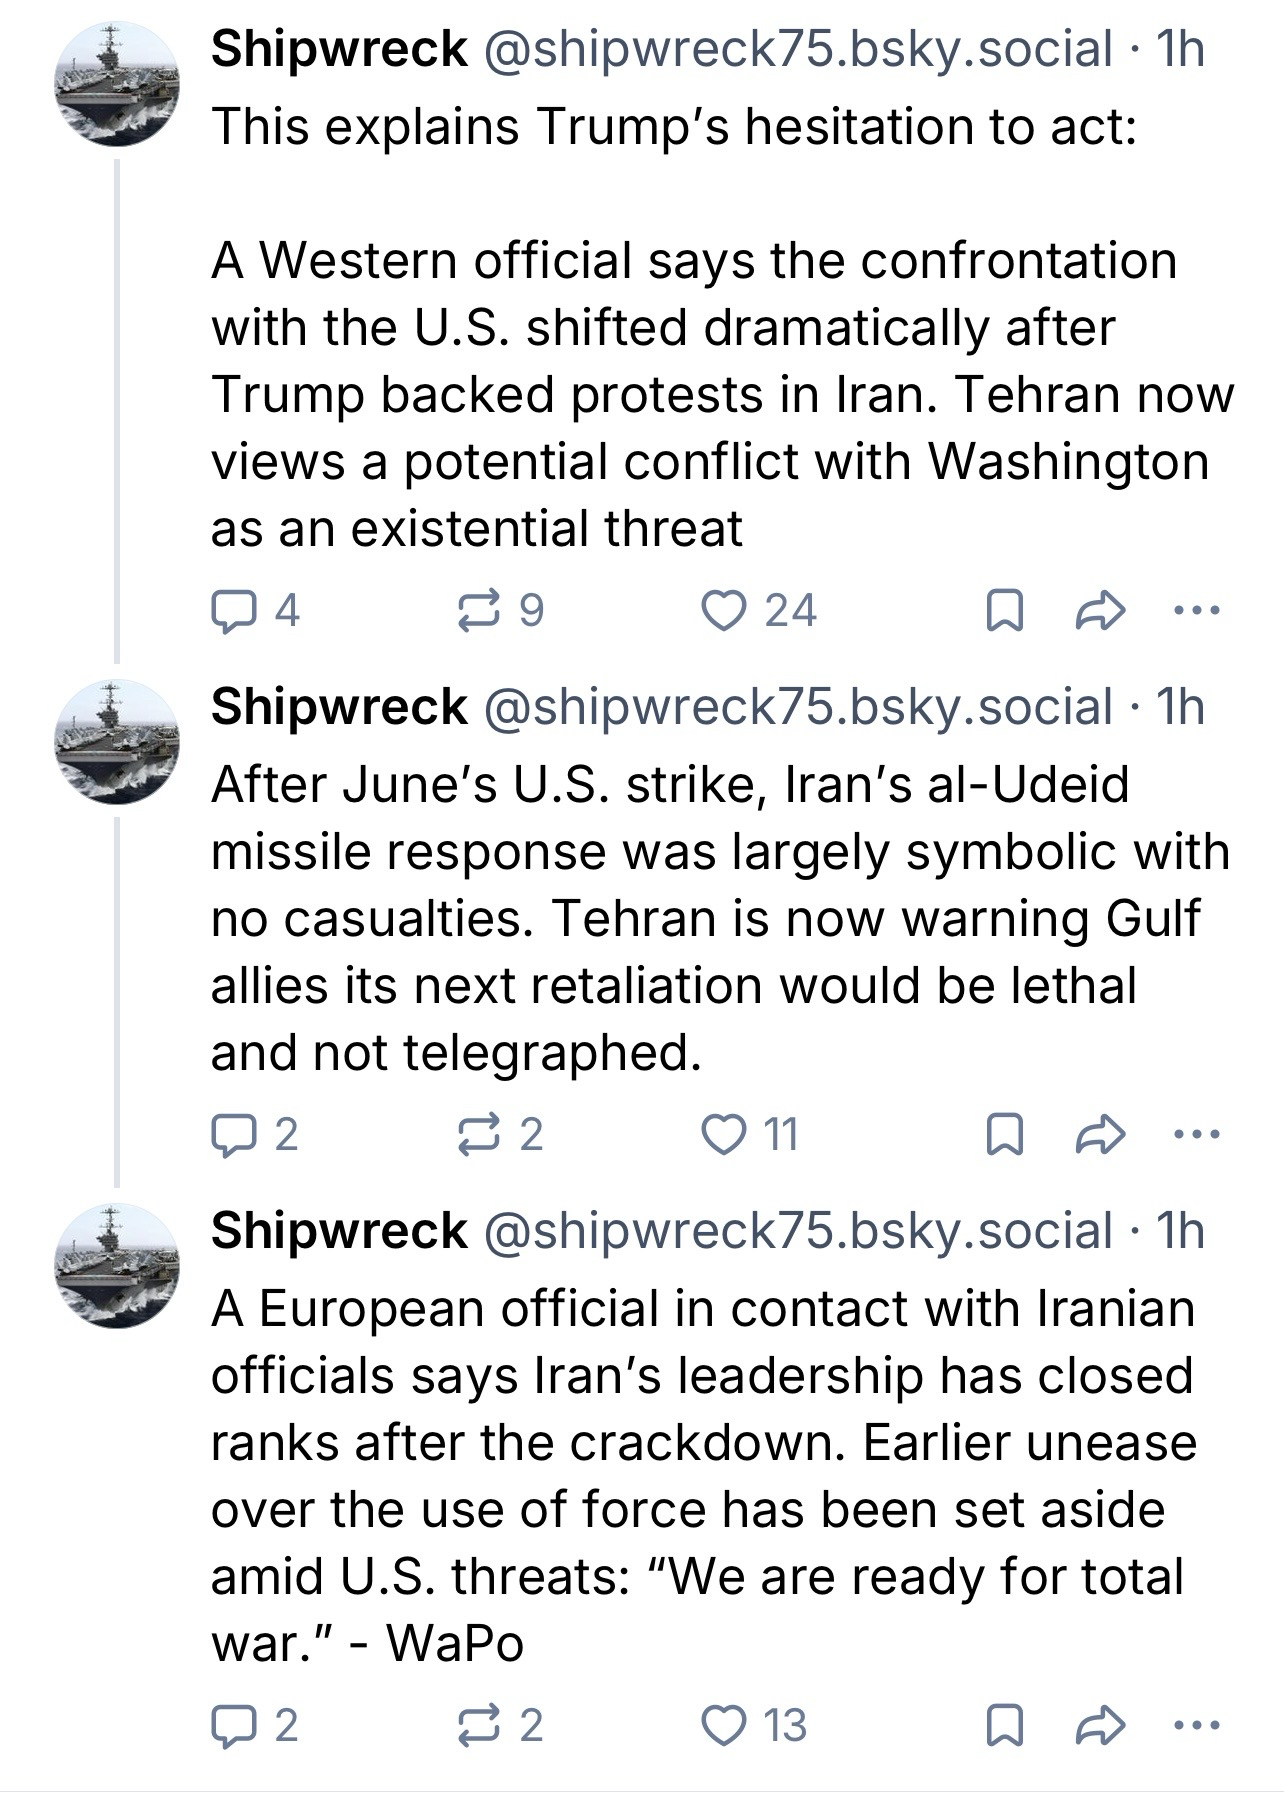
Task: Bookmark the al-Udeid missile post
Action: 1004,1134
